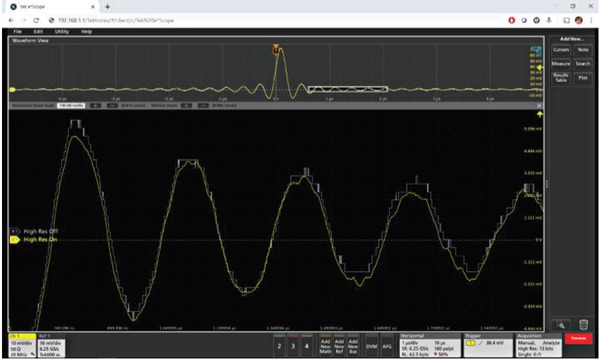Screen dimensions: 600x360
Task: Open the Acquisition settings badge
Action: coord(539,345)
